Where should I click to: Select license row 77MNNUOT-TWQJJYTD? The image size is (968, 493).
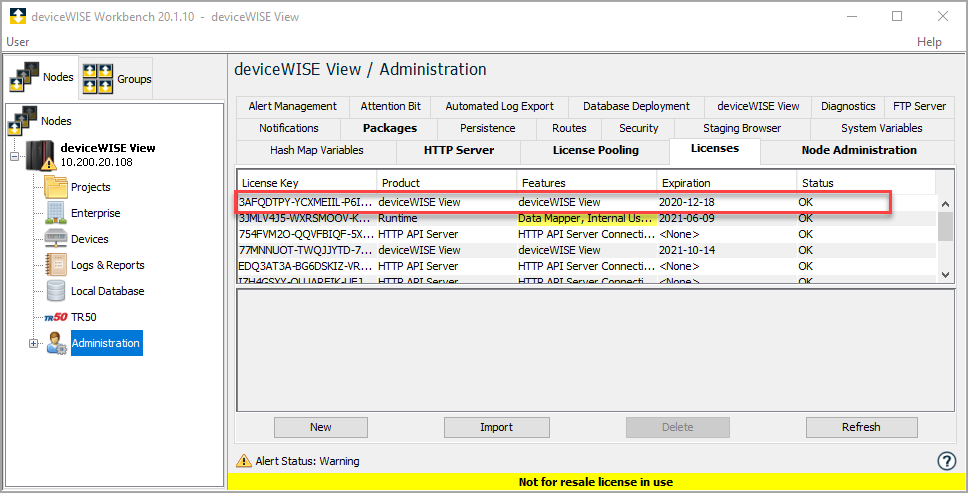pos(586,251)
